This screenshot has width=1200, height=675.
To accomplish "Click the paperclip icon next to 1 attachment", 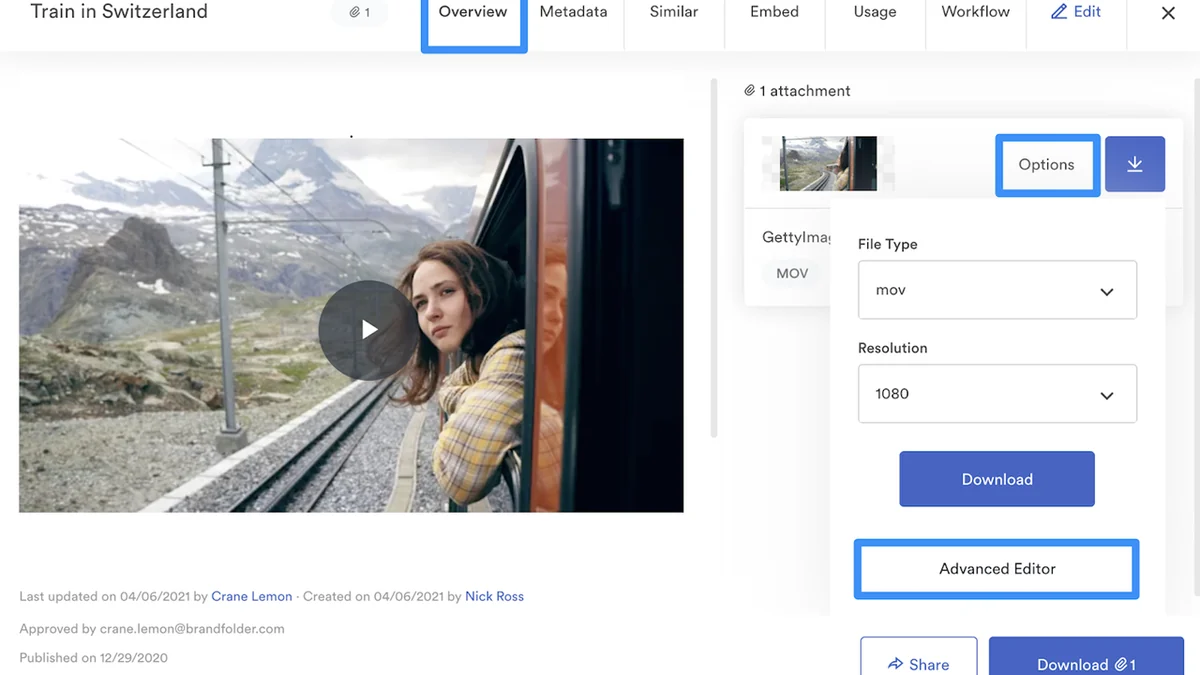I will click(x=750, y=91).
